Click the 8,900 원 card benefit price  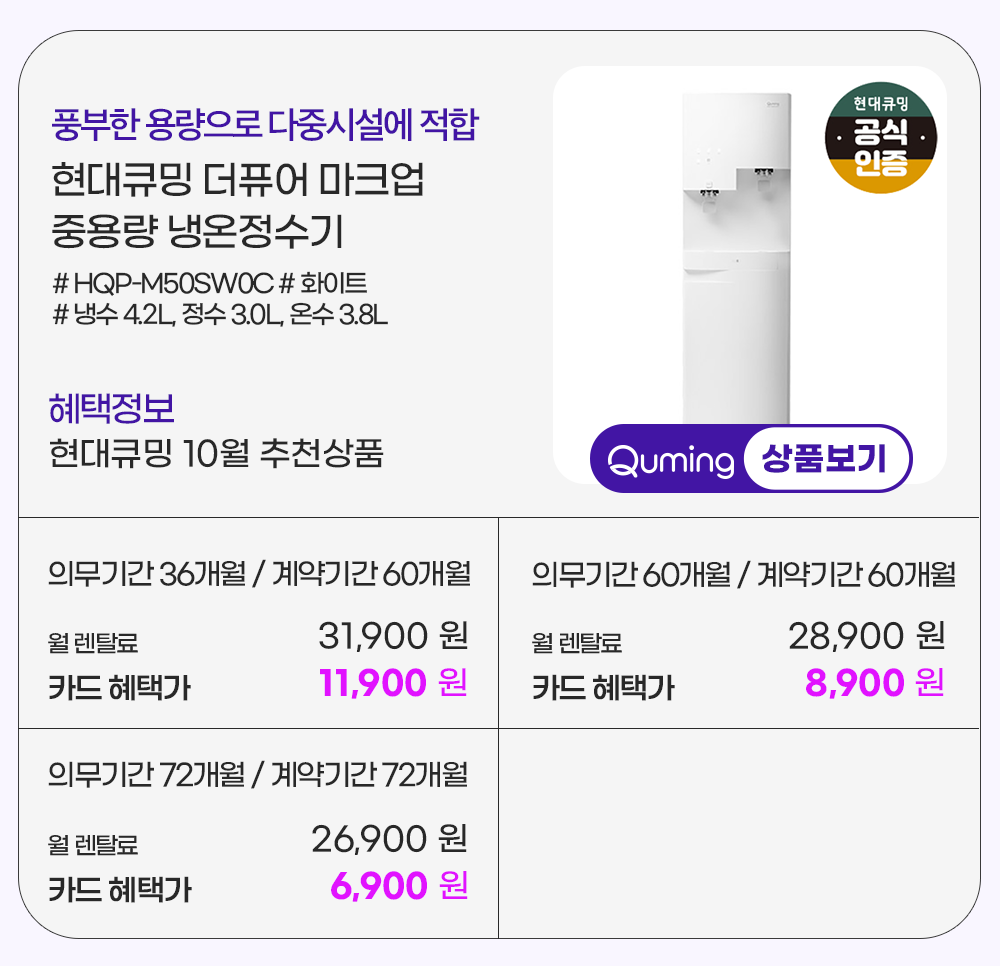click(x=874, y=685)
